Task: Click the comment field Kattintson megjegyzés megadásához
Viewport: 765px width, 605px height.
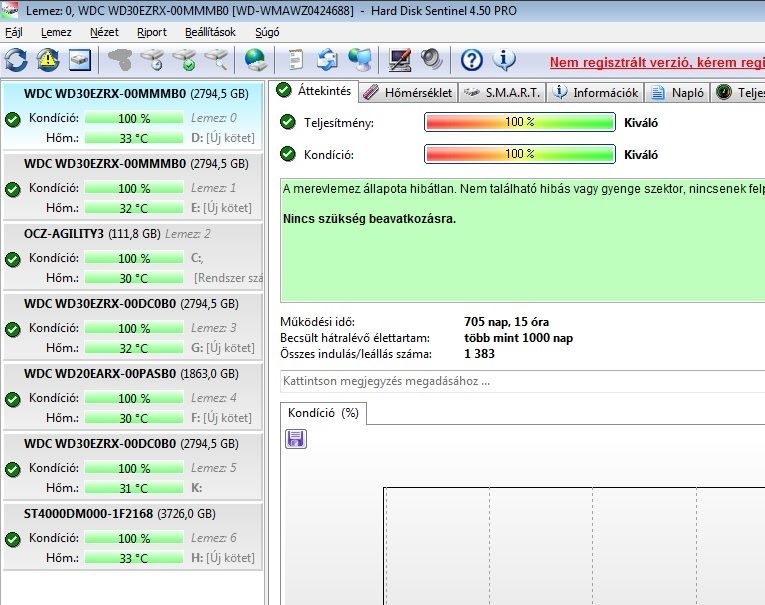Action: [523, 381]
